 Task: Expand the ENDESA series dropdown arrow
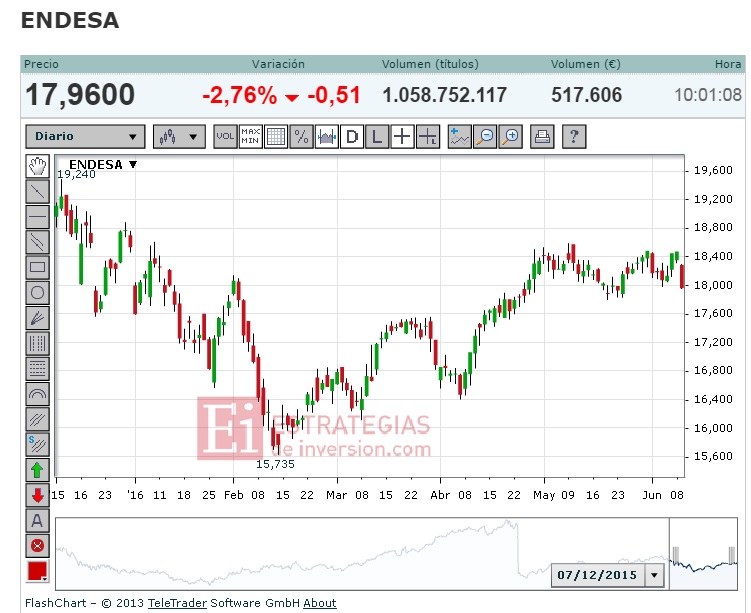point(133,165)
